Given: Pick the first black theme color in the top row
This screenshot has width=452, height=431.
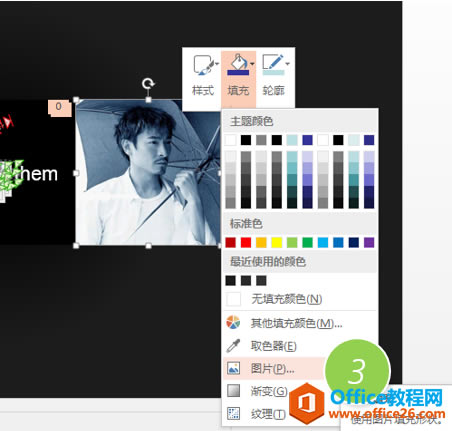Looking at the screenshot, I should [246, 140].
